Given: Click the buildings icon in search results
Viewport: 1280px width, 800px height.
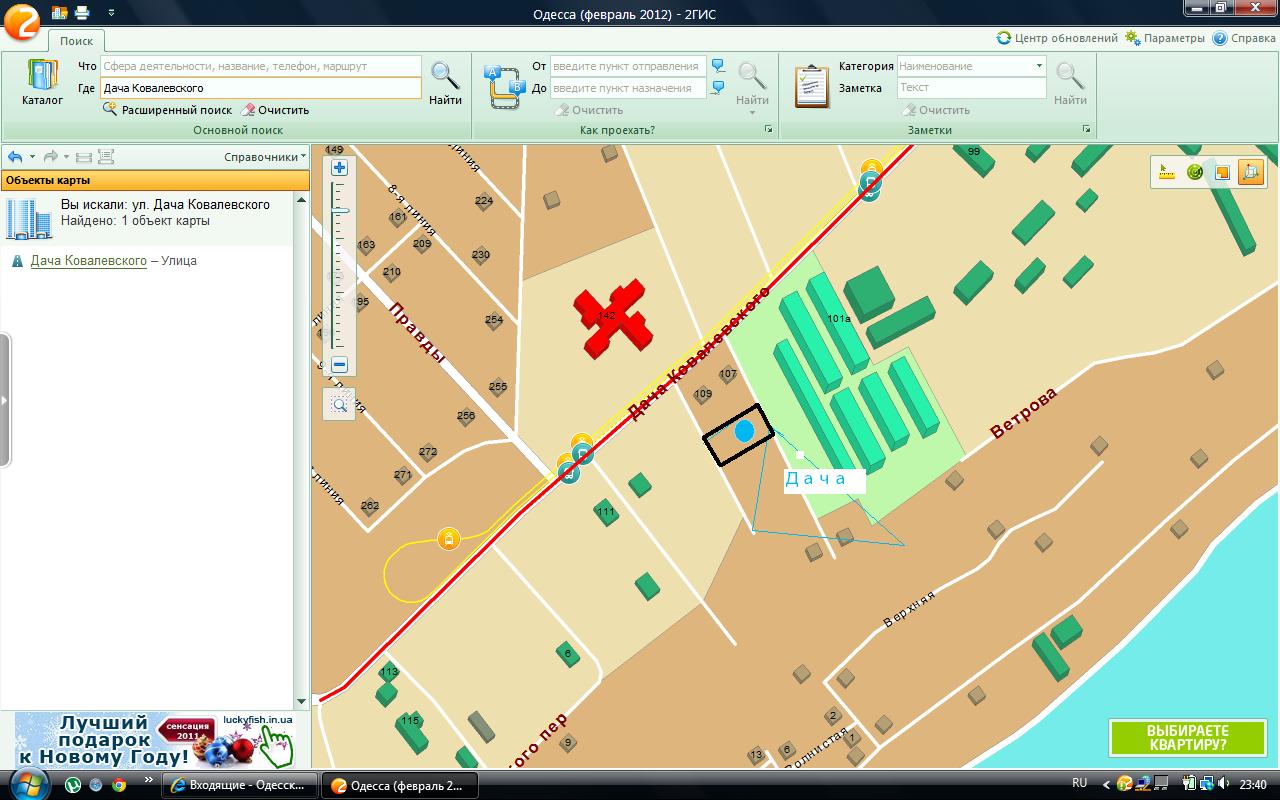Looking at the screenshot, I should [x=29, y=219].
